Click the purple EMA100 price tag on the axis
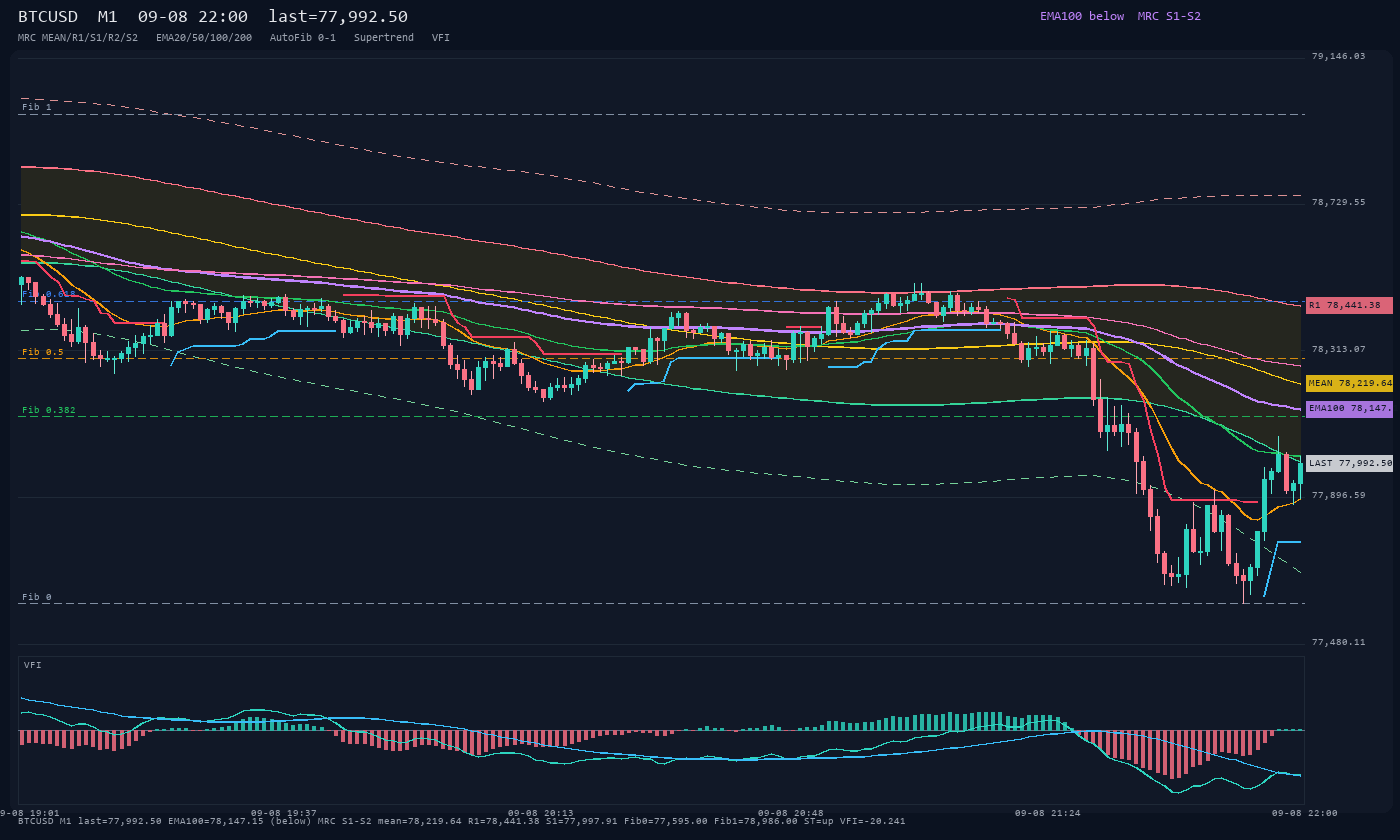The height and width of the screenshot is (840, 1400). 1349,409
